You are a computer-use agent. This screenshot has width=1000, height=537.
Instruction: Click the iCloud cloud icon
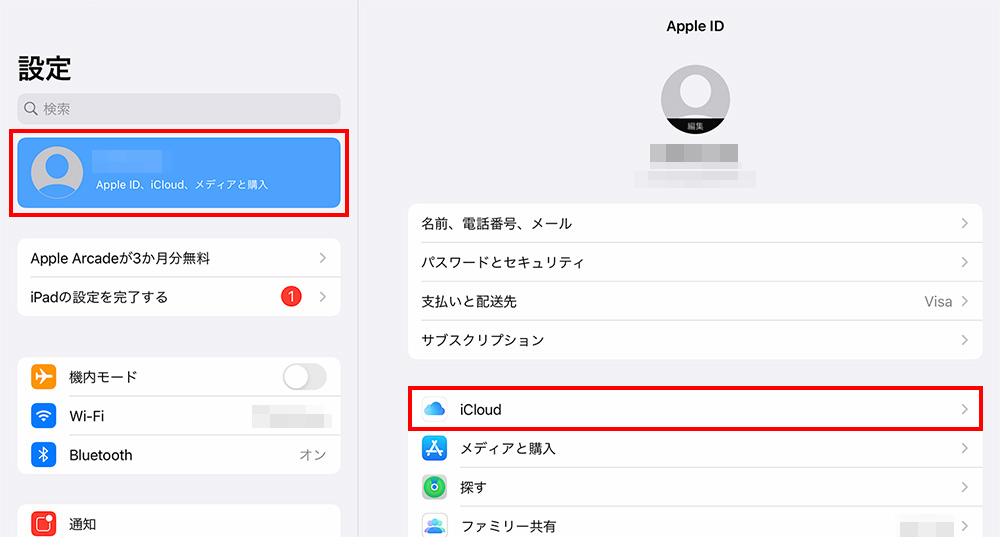coord(434,409)
